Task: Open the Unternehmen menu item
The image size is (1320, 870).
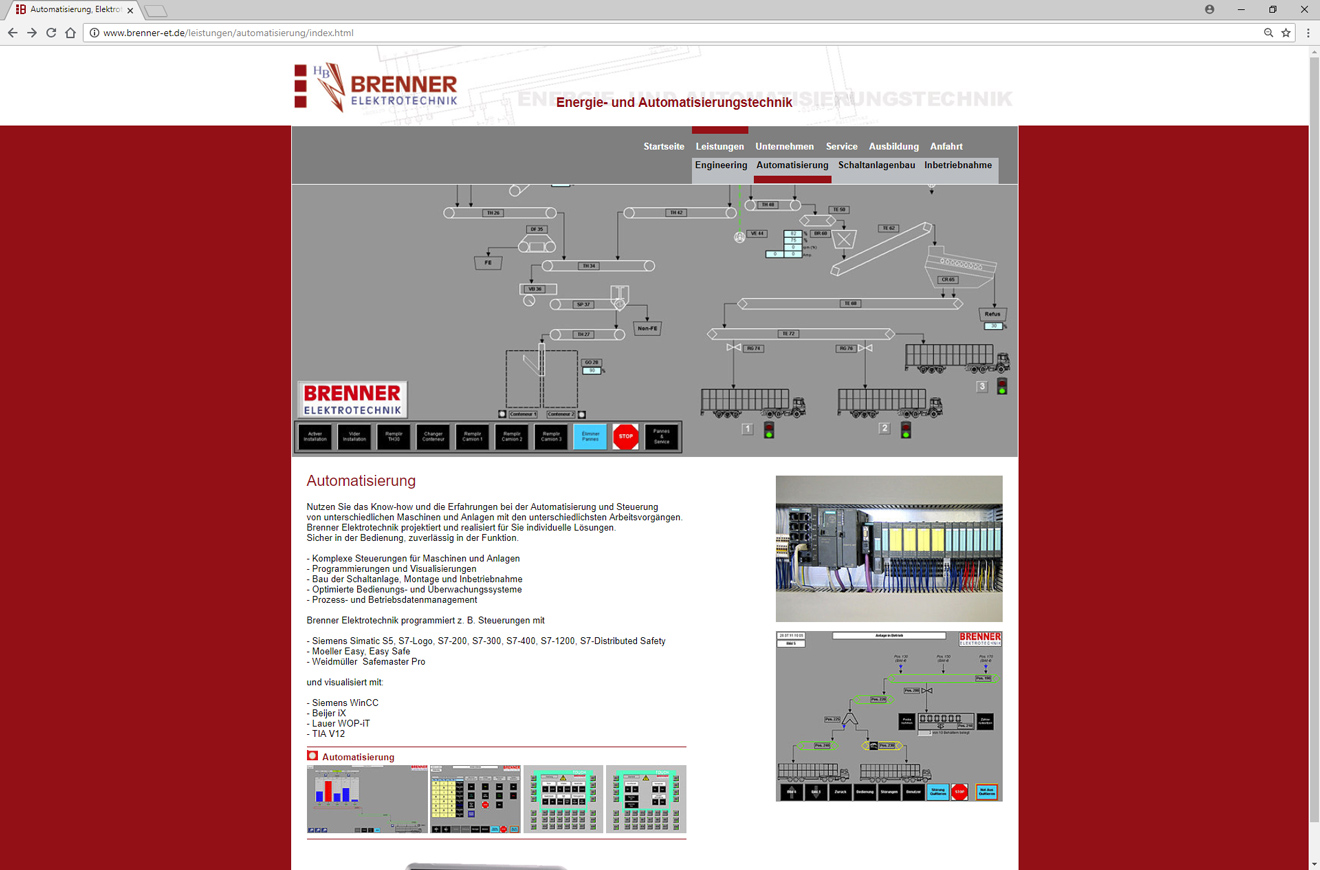Action: click(784, 147)
